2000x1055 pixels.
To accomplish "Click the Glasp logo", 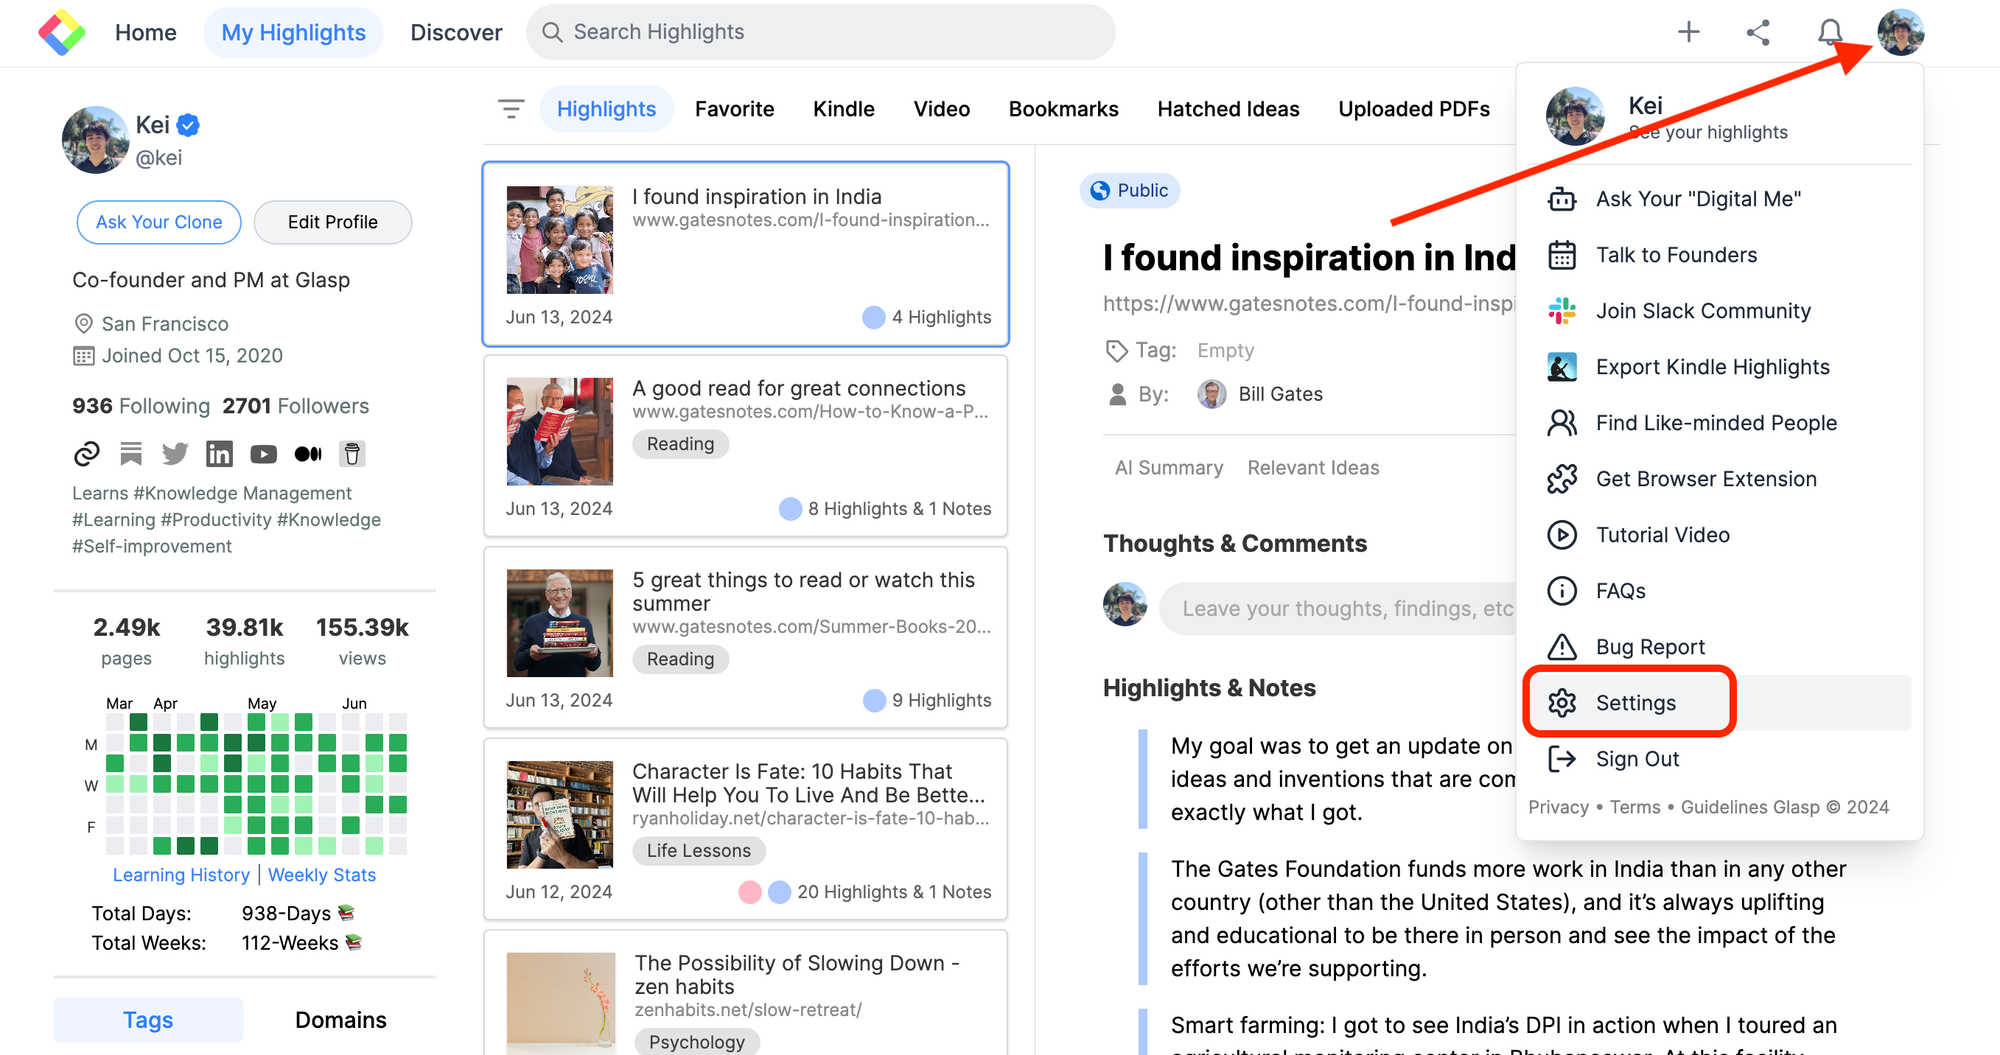I will 62,32.
